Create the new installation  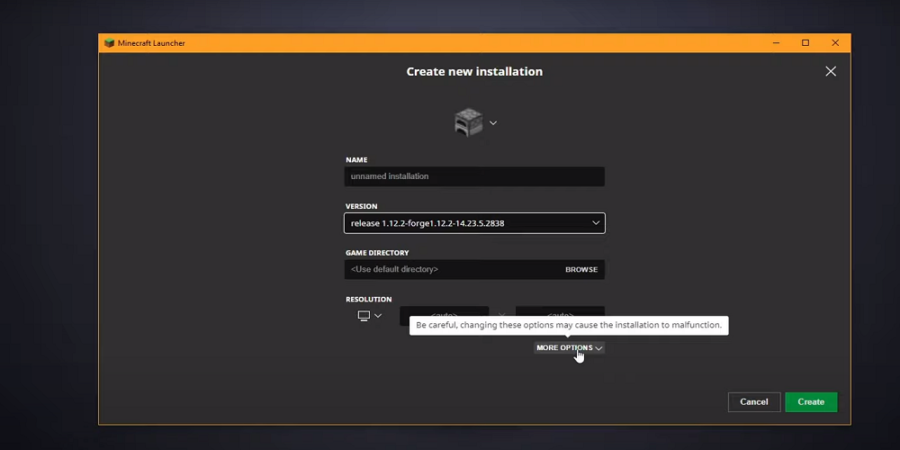click(810, 402)
